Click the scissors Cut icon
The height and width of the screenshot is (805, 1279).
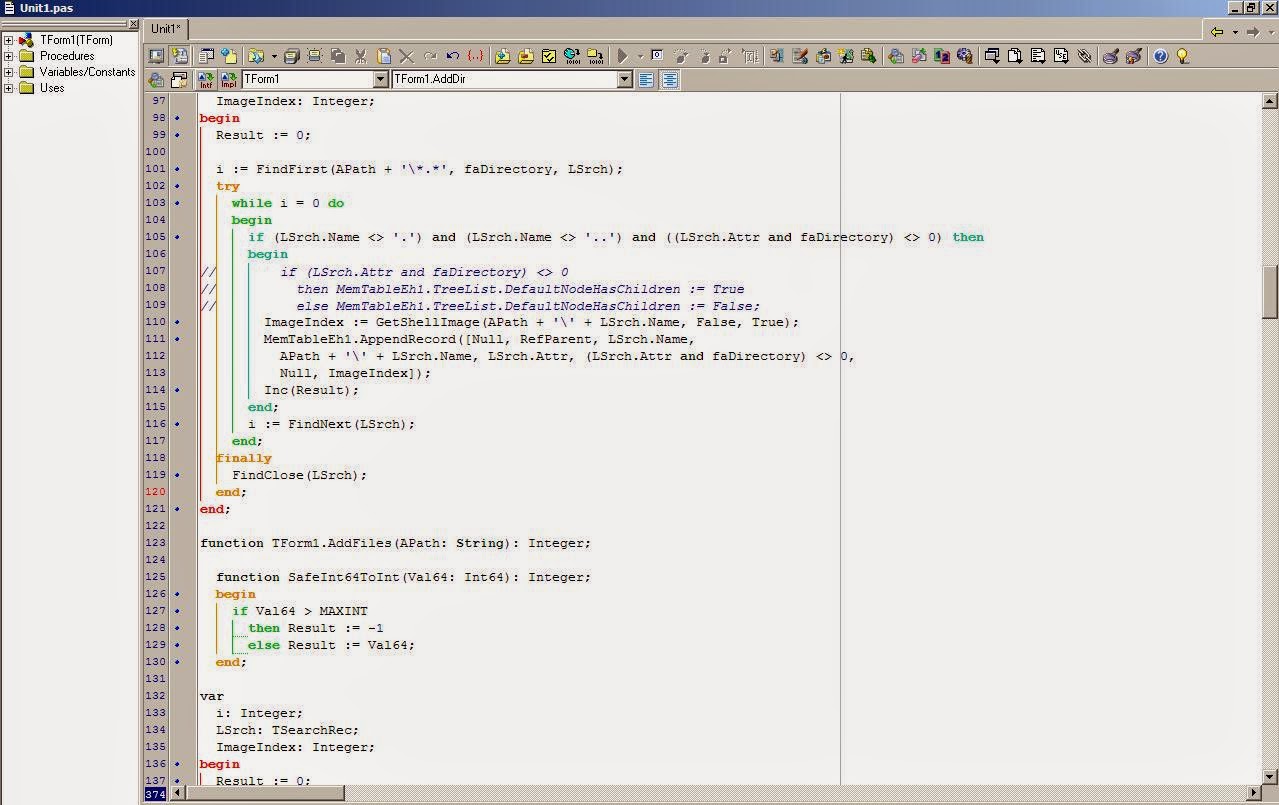click(x=360, y=56)
